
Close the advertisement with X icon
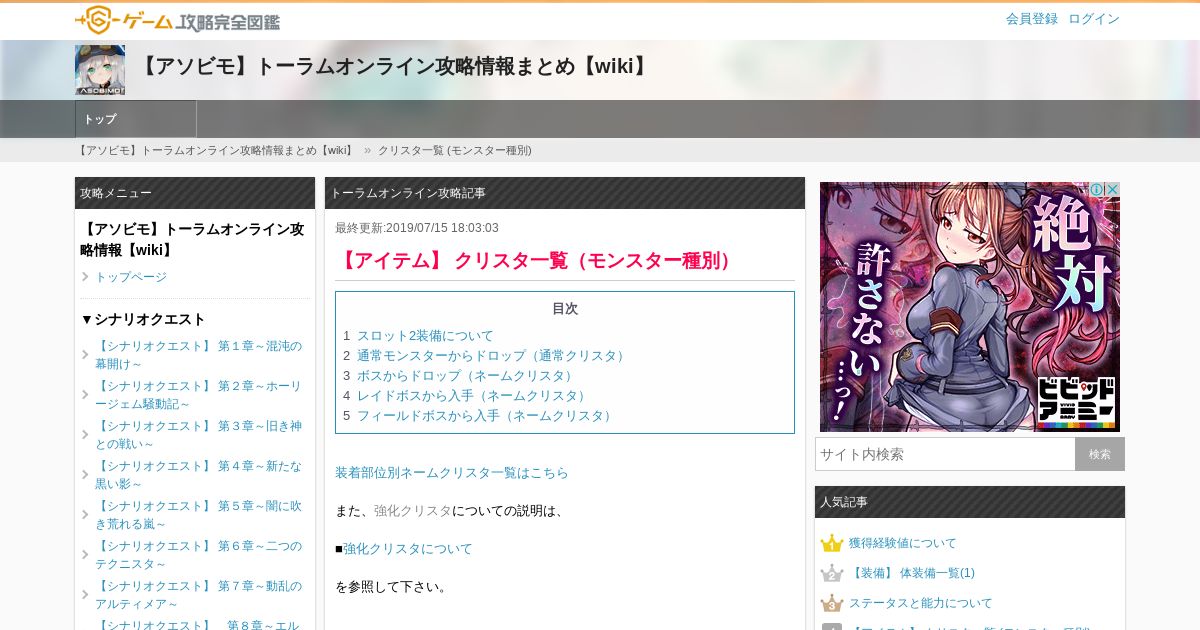1112,190
